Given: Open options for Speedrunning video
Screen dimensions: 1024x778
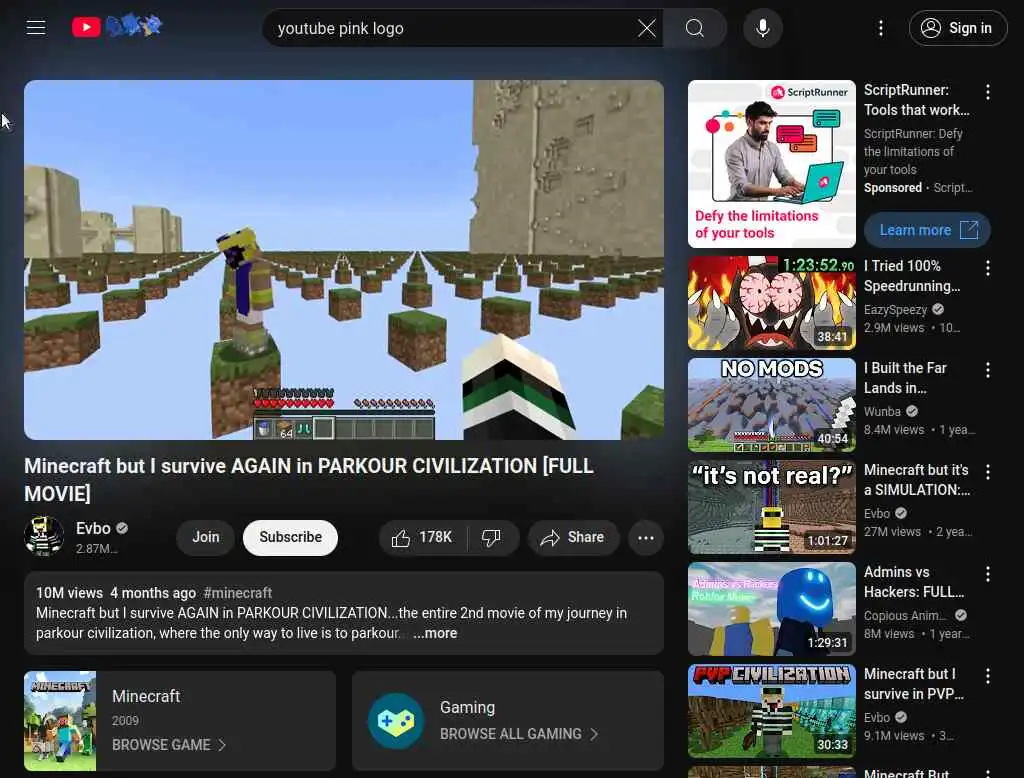Looking at the screenshot, I should pos(987,268).
